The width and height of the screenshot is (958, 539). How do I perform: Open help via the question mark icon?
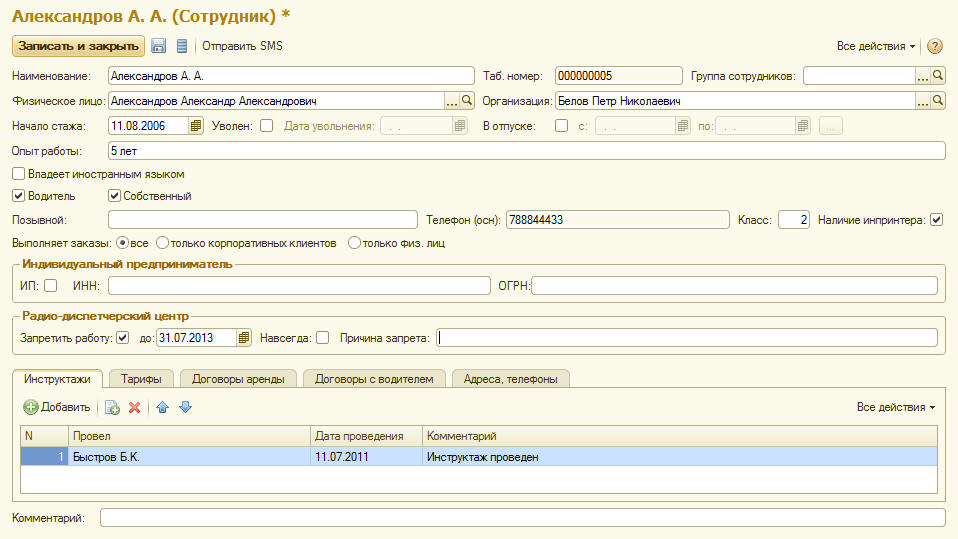pos(935,46)
